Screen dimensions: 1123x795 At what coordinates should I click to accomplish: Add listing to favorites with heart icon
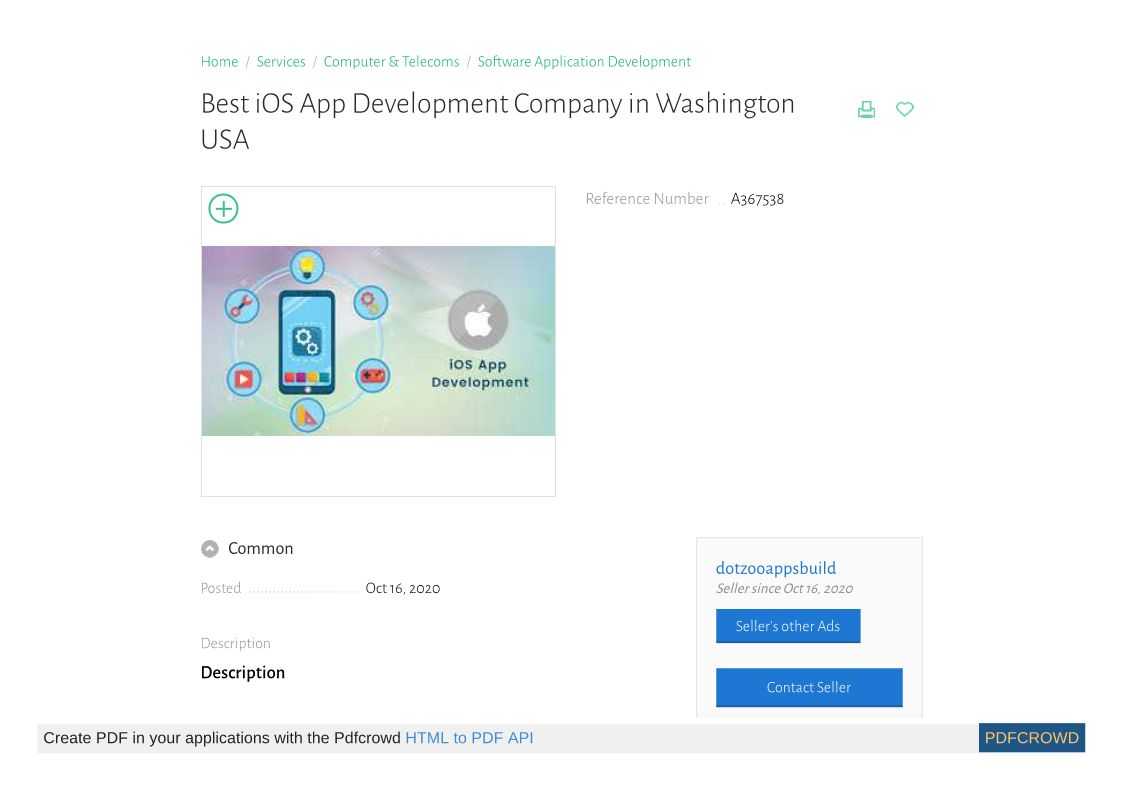click(904, 110)
